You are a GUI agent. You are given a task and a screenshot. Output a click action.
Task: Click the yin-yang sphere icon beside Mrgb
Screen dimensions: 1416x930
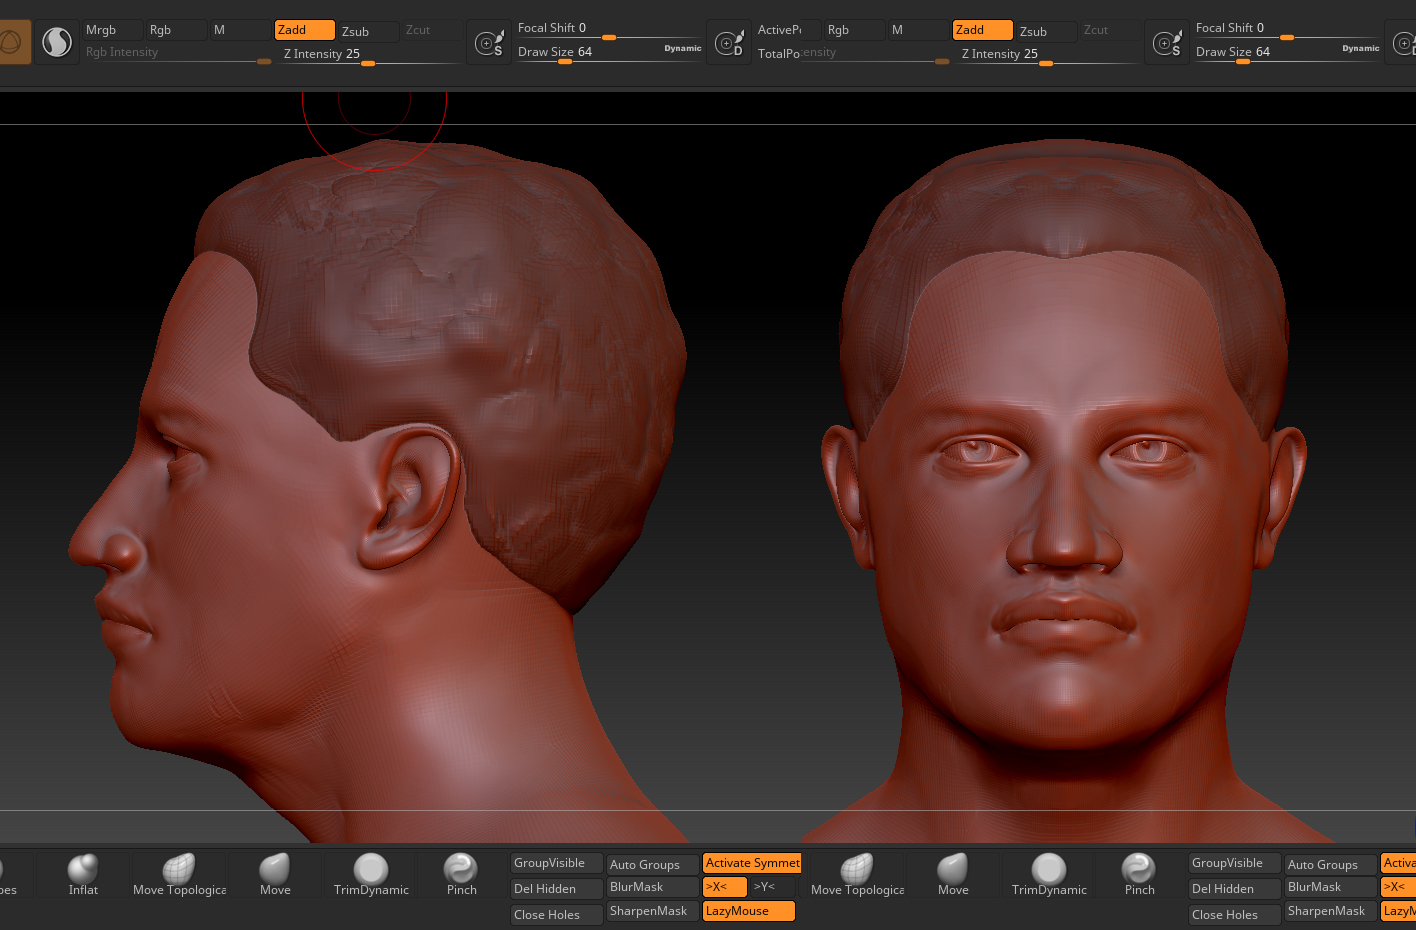click(57, 42)
